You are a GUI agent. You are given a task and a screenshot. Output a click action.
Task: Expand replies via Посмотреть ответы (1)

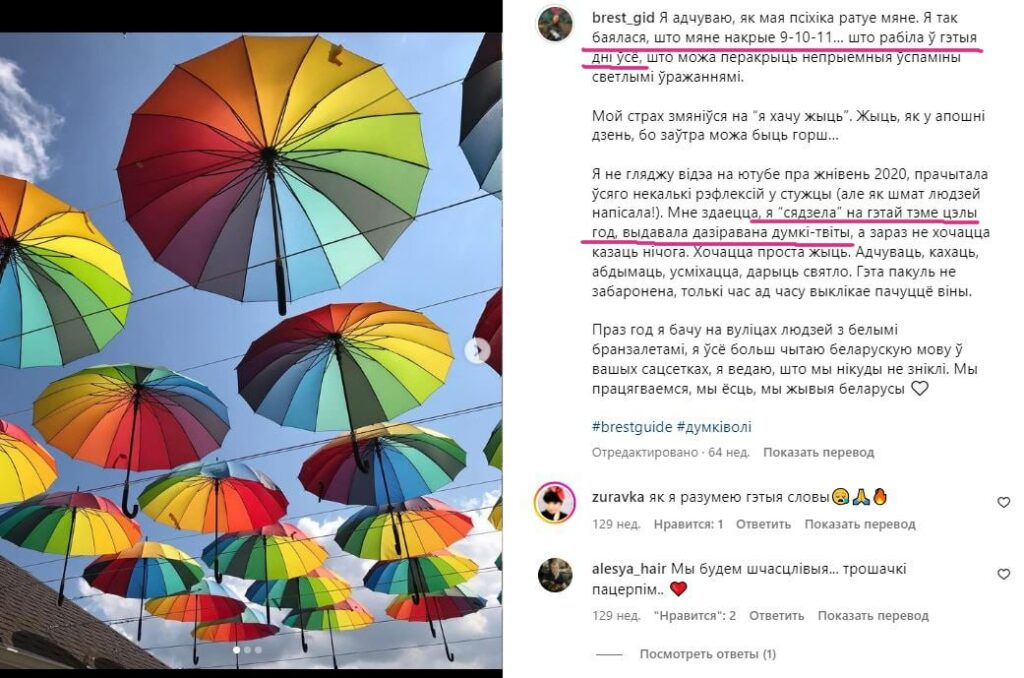tap(707, 654)
